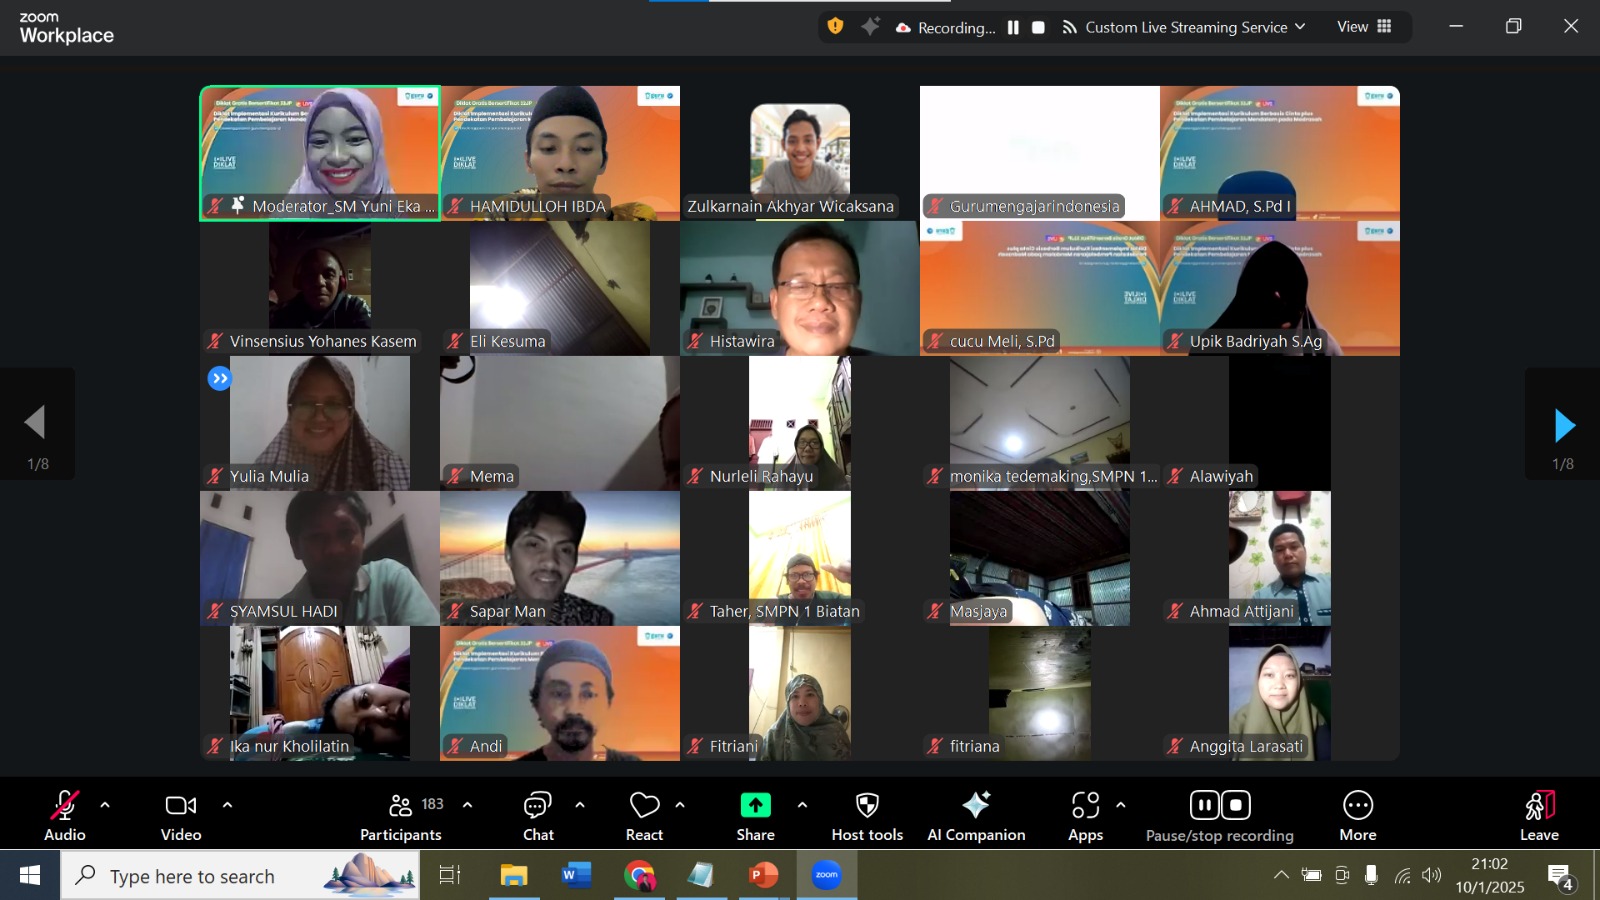1600x900 pixels.
Task: Open the Participants panel
Action: (x=401, y=816)
